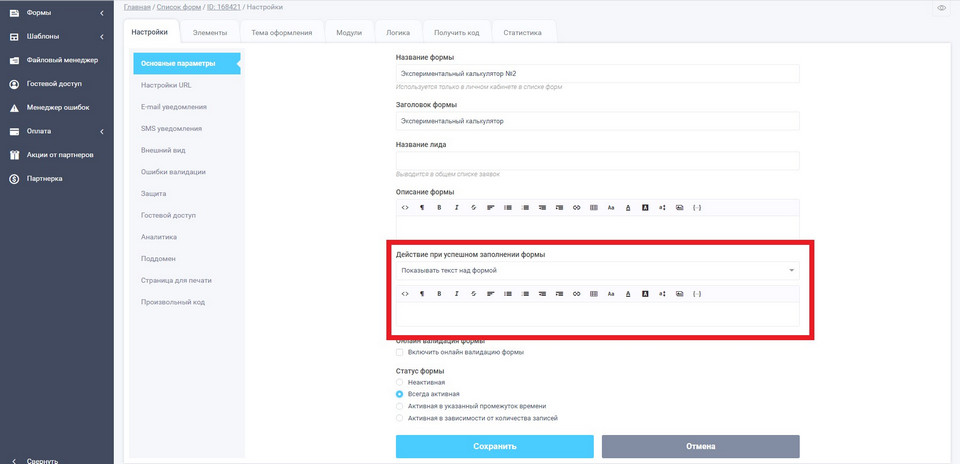The image size is (960, 464).
Task: Open the Файловый менеджер sidebar icon
Action: click(14, 60)
